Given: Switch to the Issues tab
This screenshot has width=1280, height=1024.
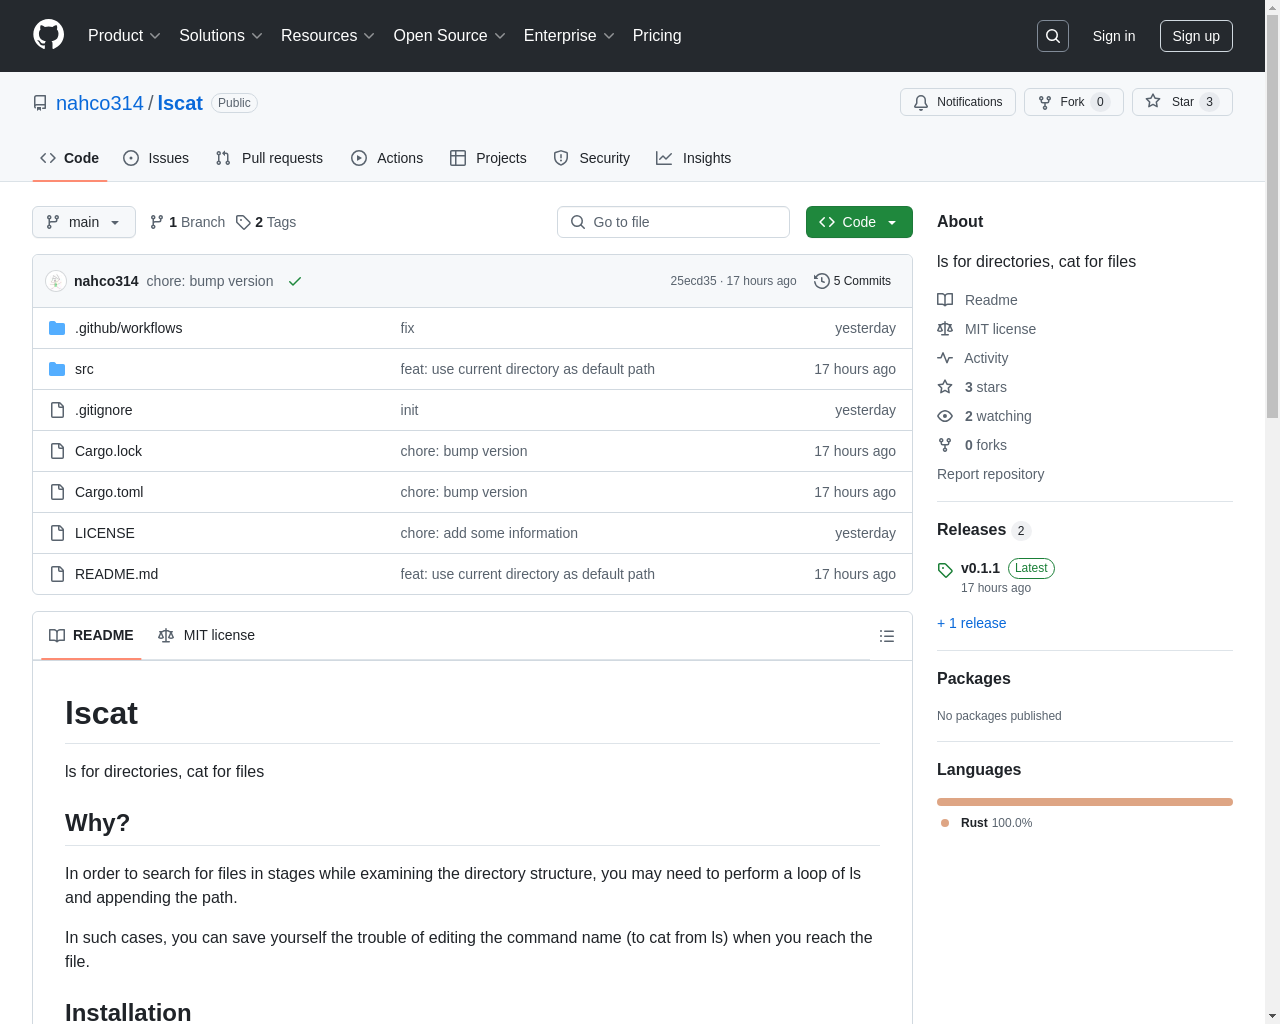Looking at the screenshot, I should pyautogui.click(x=156, y=158).
